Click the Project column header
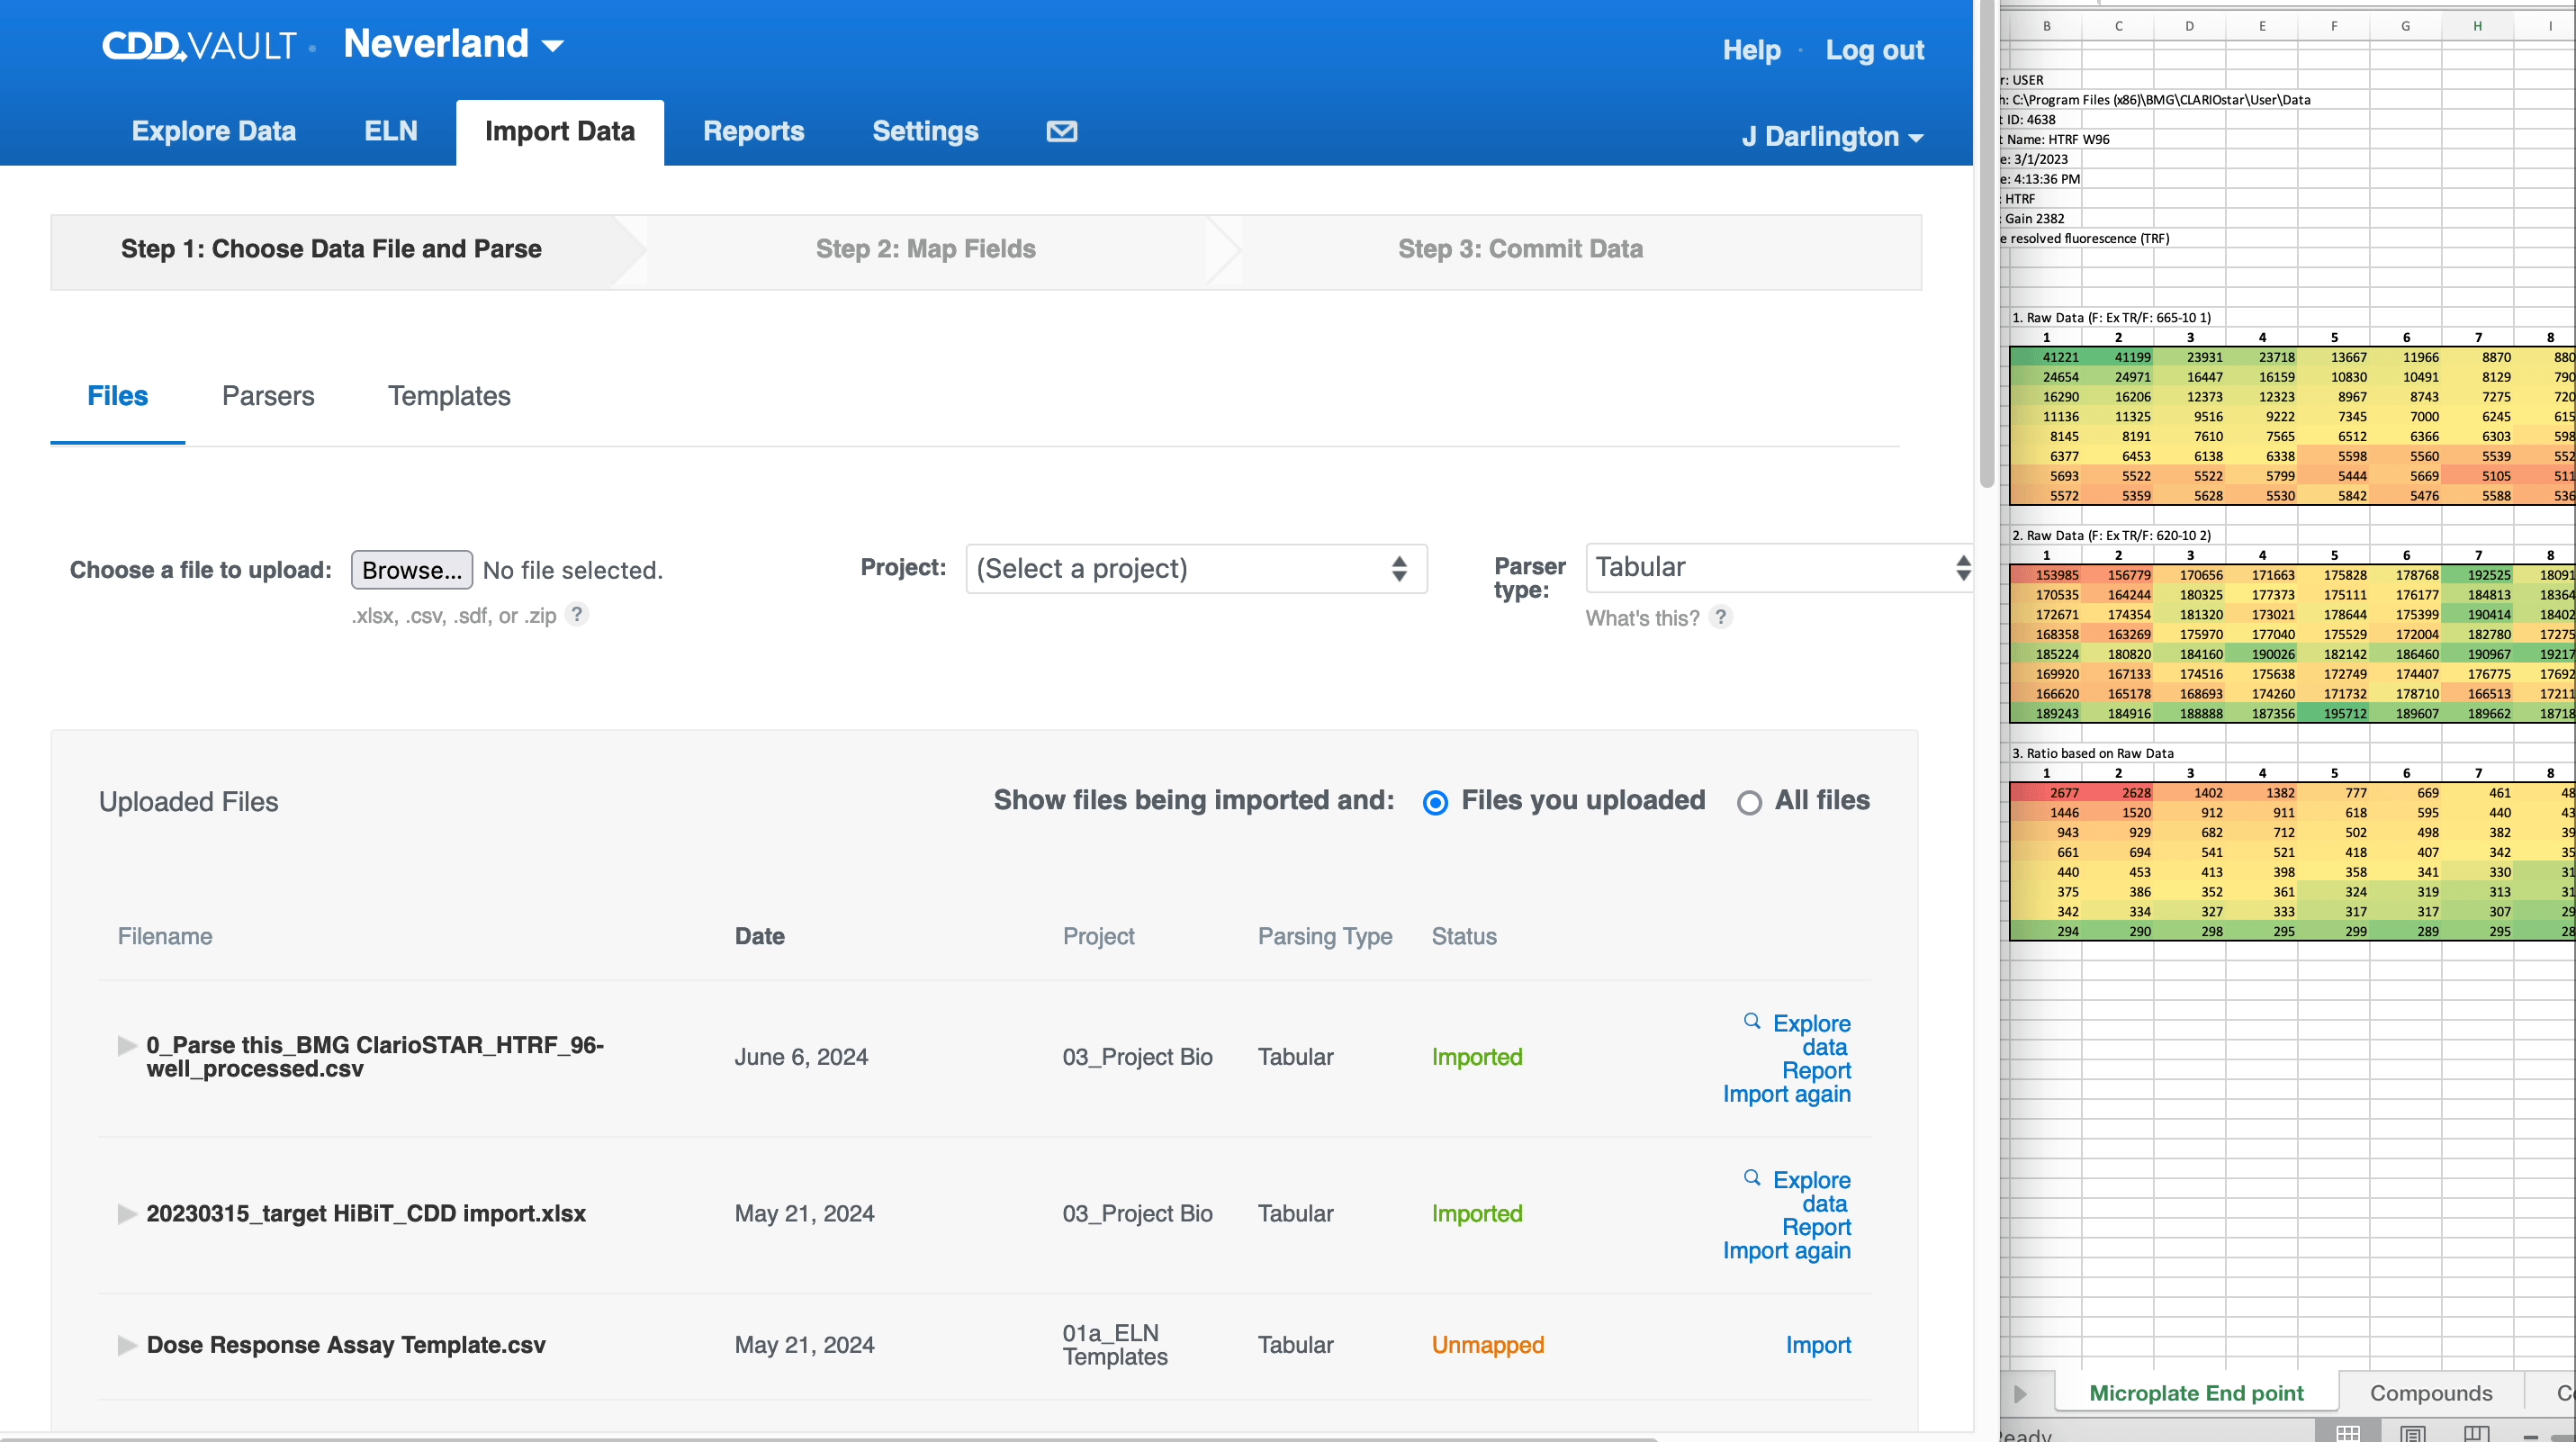2576x1442 pixels. 1098,936
